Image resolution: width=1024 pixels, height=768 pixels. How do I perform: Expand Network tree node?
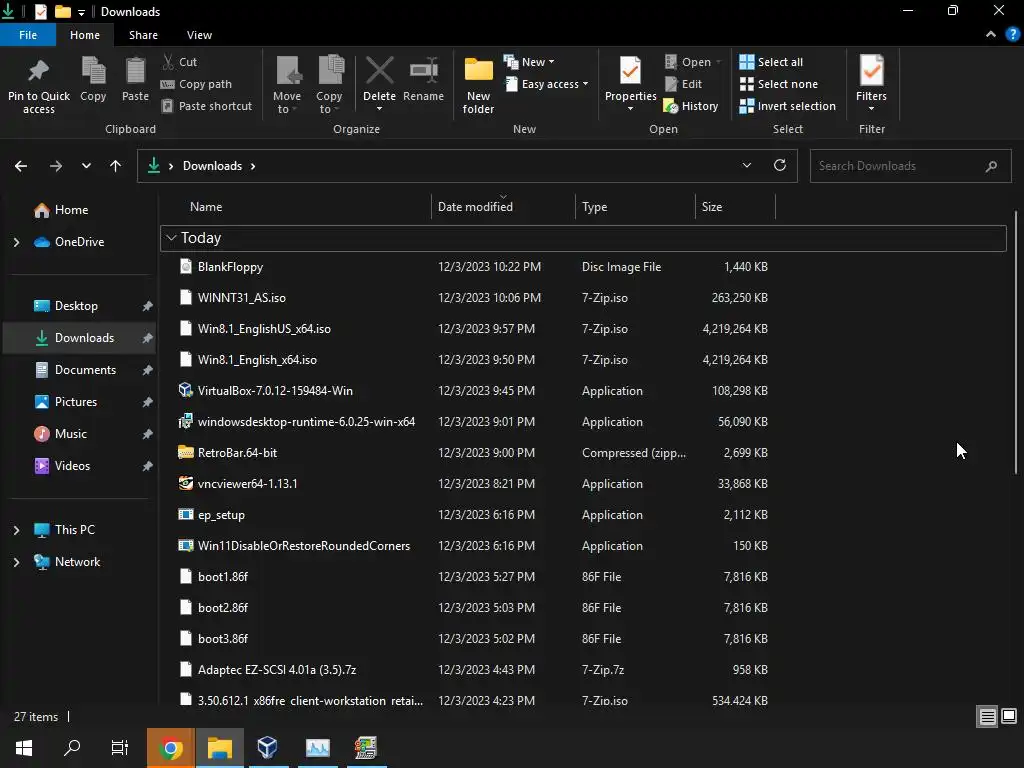[16, 562]
